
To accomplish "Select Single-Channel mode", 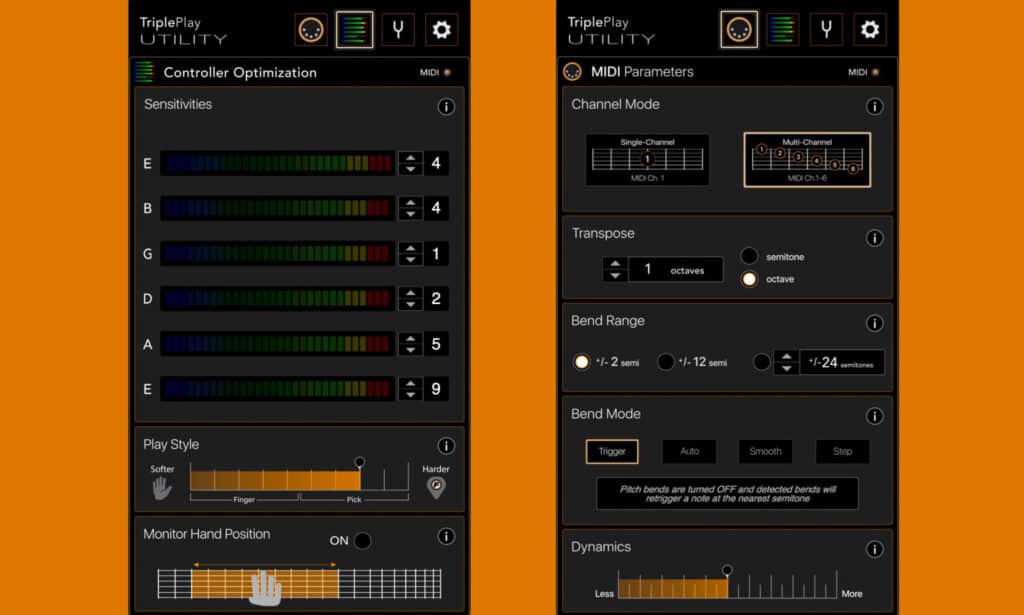I will (647, 160).
